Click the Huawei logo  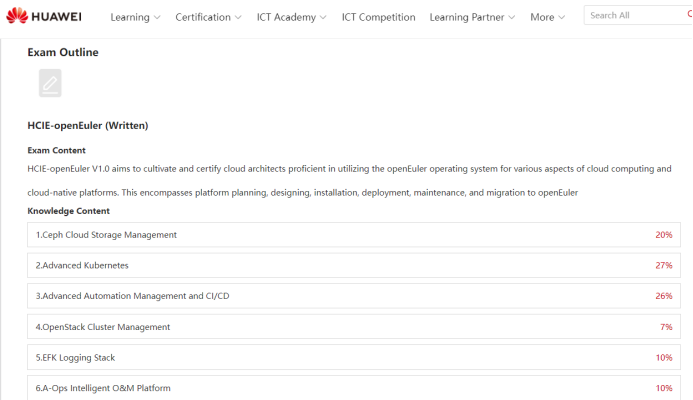pos(44,16)
